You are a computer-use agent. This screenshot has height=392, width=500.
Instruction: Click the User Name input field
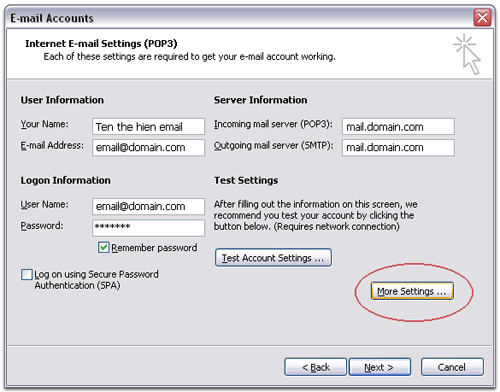[148, 206]
